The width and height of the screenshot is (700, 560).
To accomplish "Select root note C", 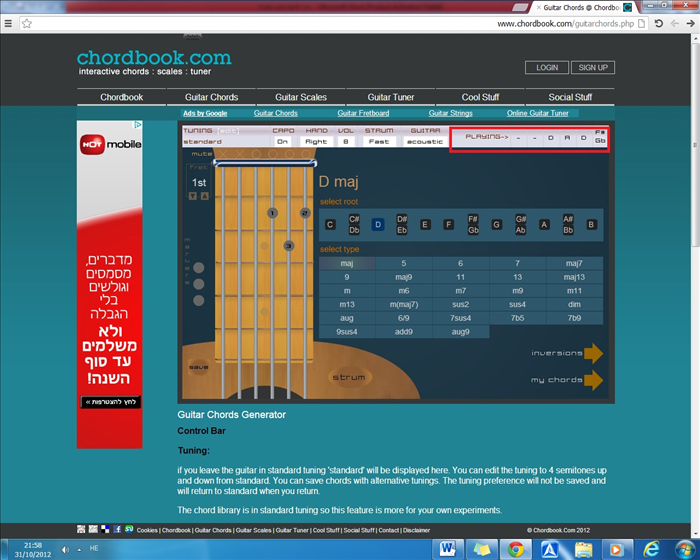I will (330, 225).
